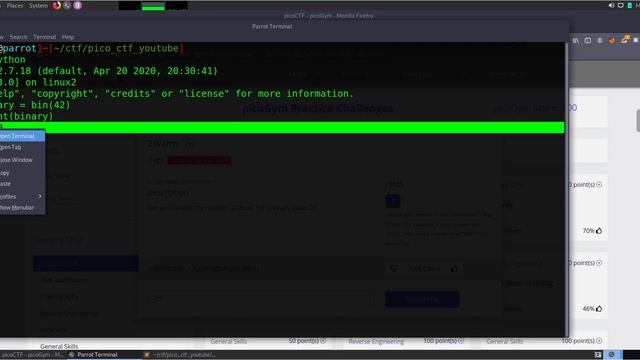
Task: Click the green highlighted terminal line
Action: tap(282, 127)
